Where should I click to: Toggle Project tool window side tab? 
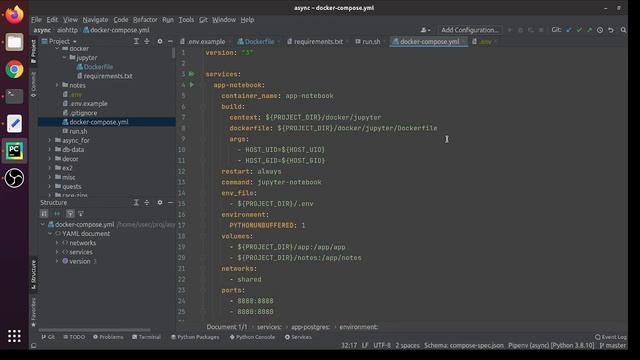click(33, 51)
